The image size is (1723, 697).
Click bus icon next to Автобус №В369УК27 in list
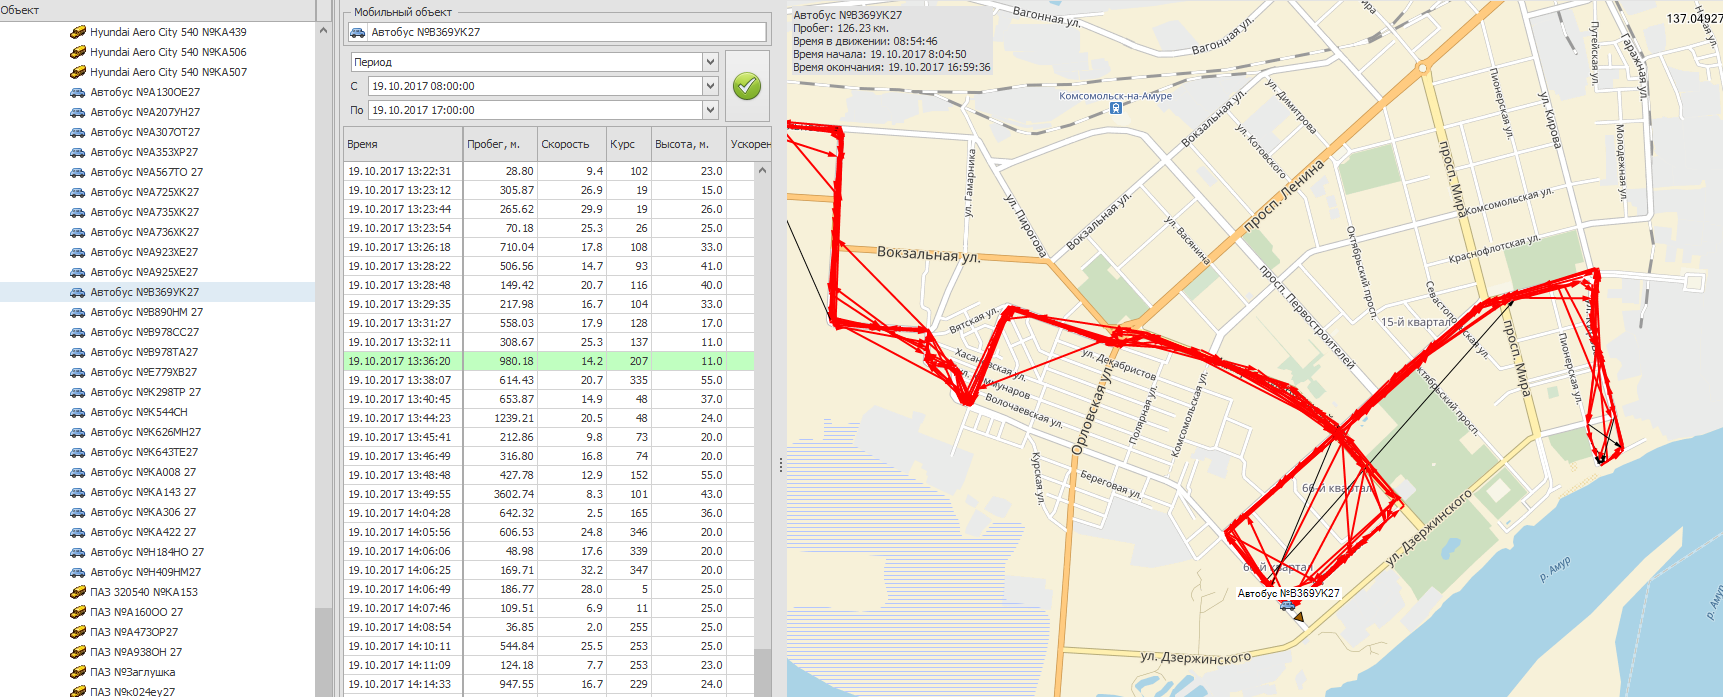(77, 292)
